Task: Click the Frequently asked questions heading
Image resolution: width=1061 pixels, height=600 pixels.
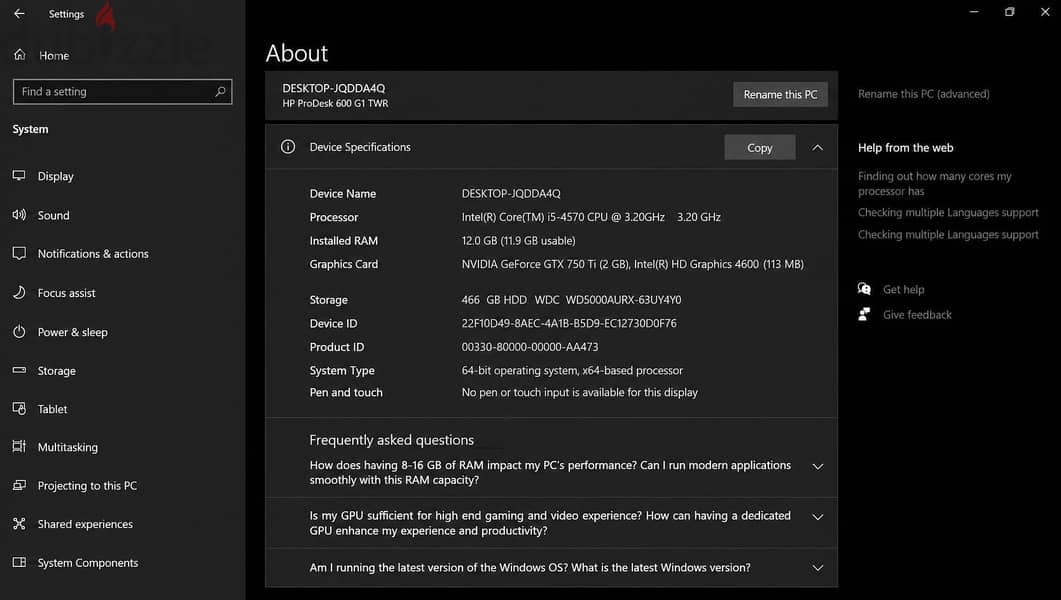Action: tap(391, 440)
